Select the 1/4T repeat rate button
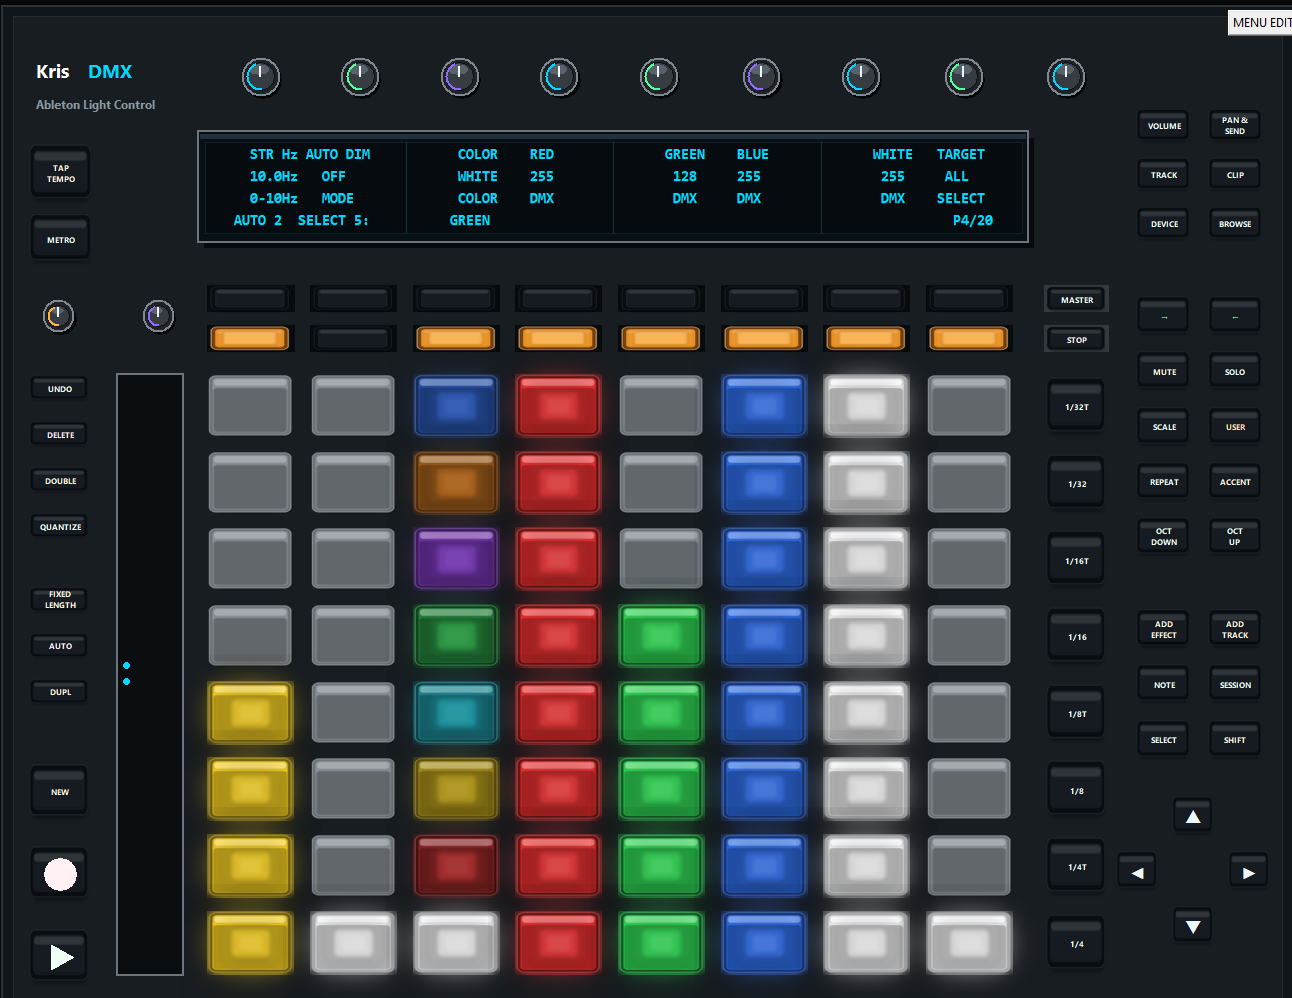 pyautogui.click(x=1076, y=867)
